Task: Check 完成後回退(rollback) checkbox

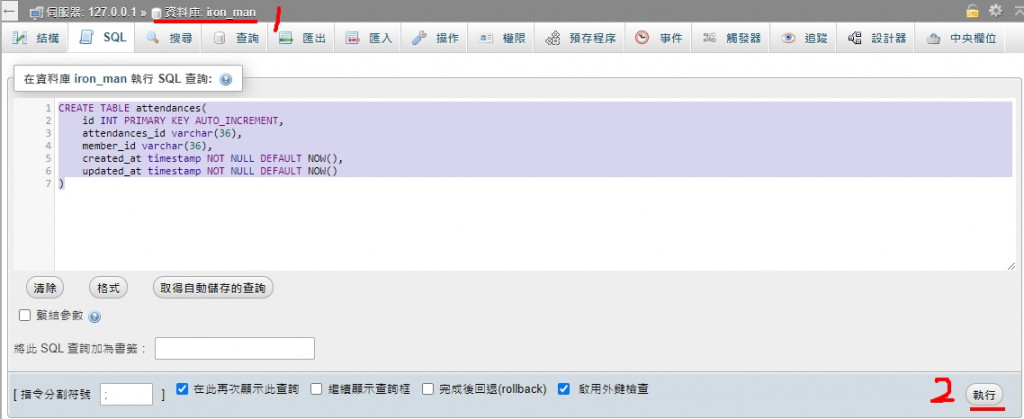Action: click(x=428, y=389)
